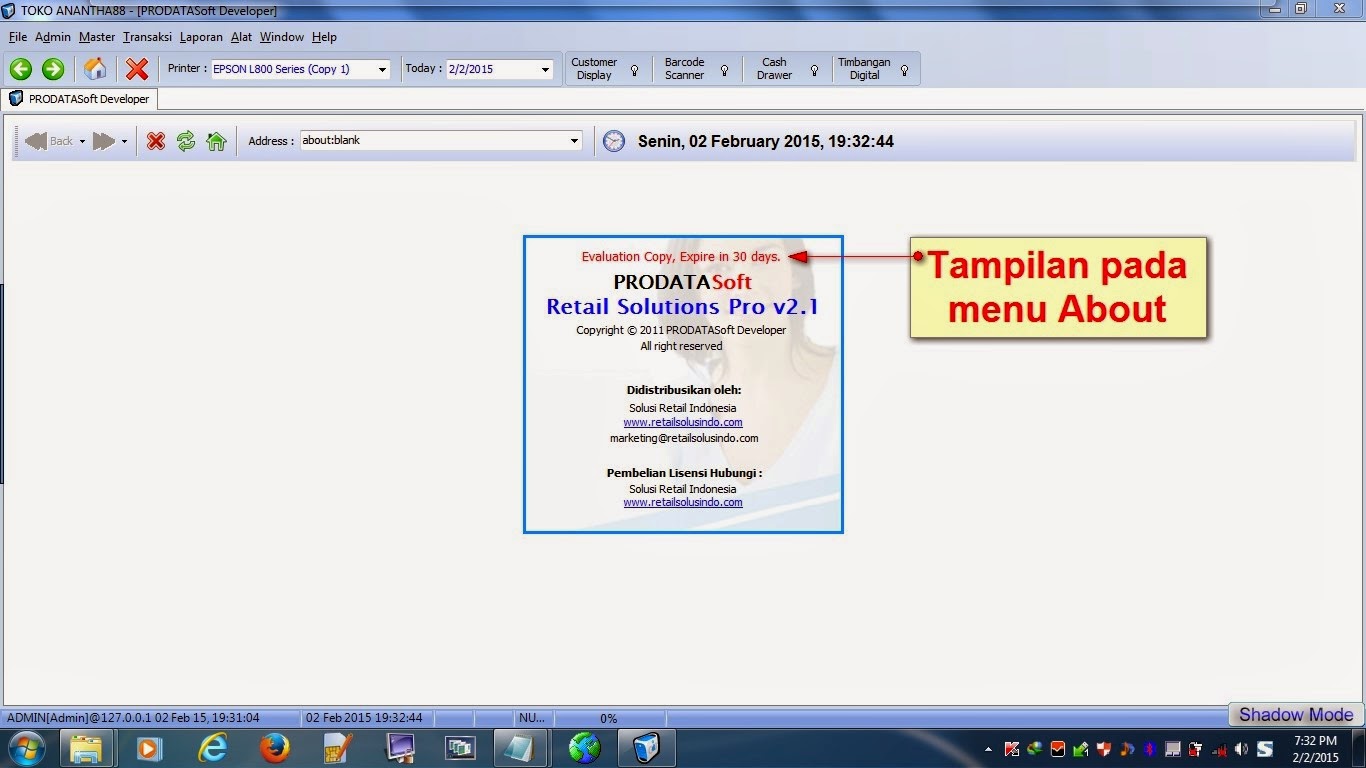The height and width of the screenshot is (768, 1366).
Task: Open the Master menu
Action: pyautogui.click(x=97, y=37)
